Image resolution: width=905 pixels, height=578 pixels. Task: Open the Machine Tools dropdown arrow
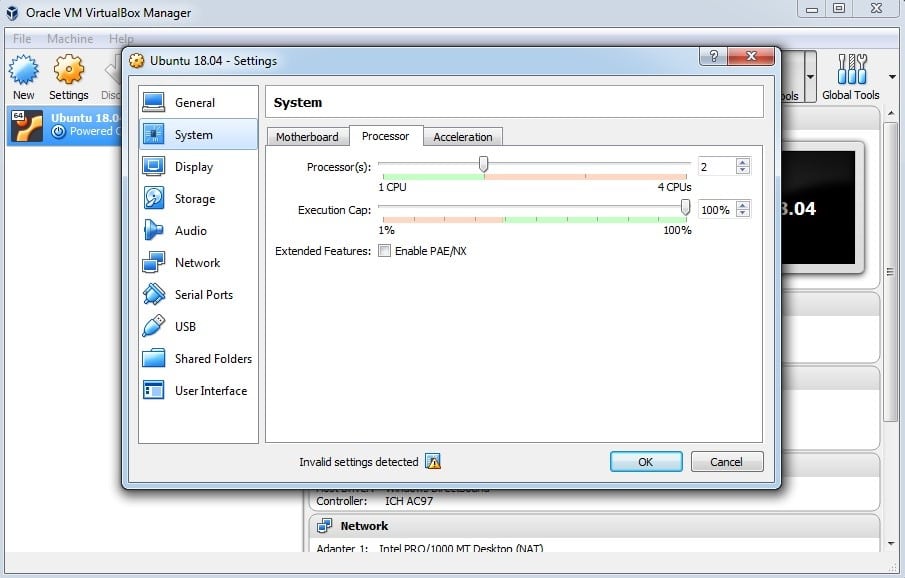click(x=810, y=77)
